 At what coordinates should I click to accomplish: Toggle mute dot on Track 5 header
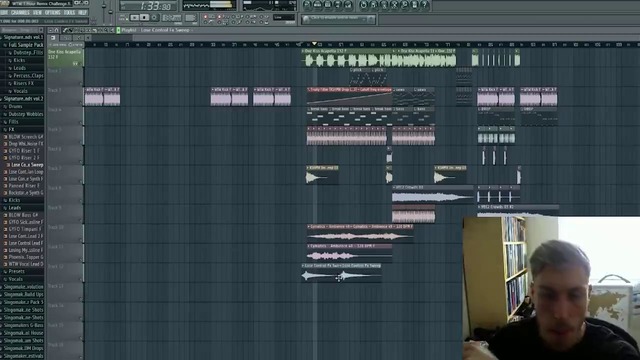point(81,142)
